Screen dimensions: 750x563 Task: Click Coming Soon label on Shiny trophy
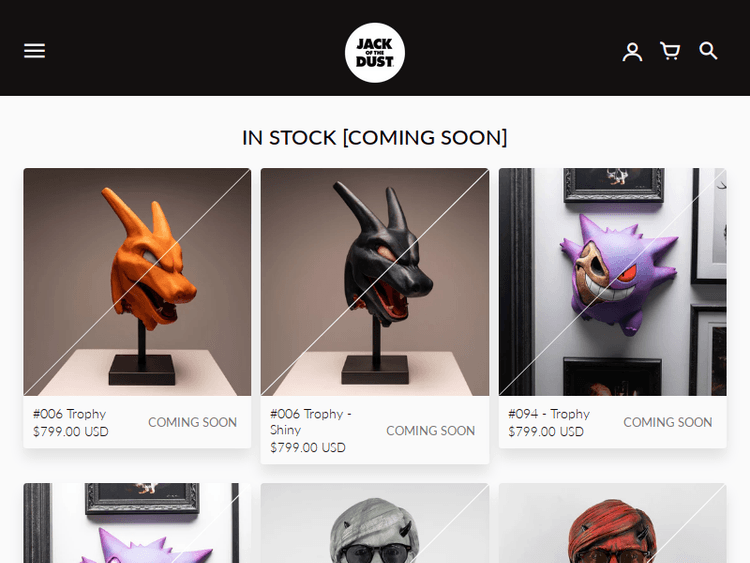coord(430,431)
